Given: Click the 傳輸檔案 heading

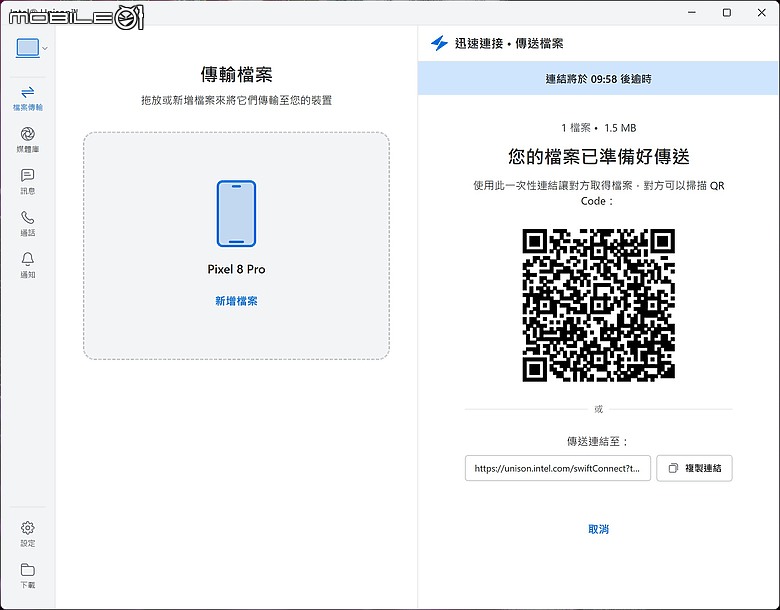Looking at the screenshot, I should pyautogui.click(x=236, y=75).
